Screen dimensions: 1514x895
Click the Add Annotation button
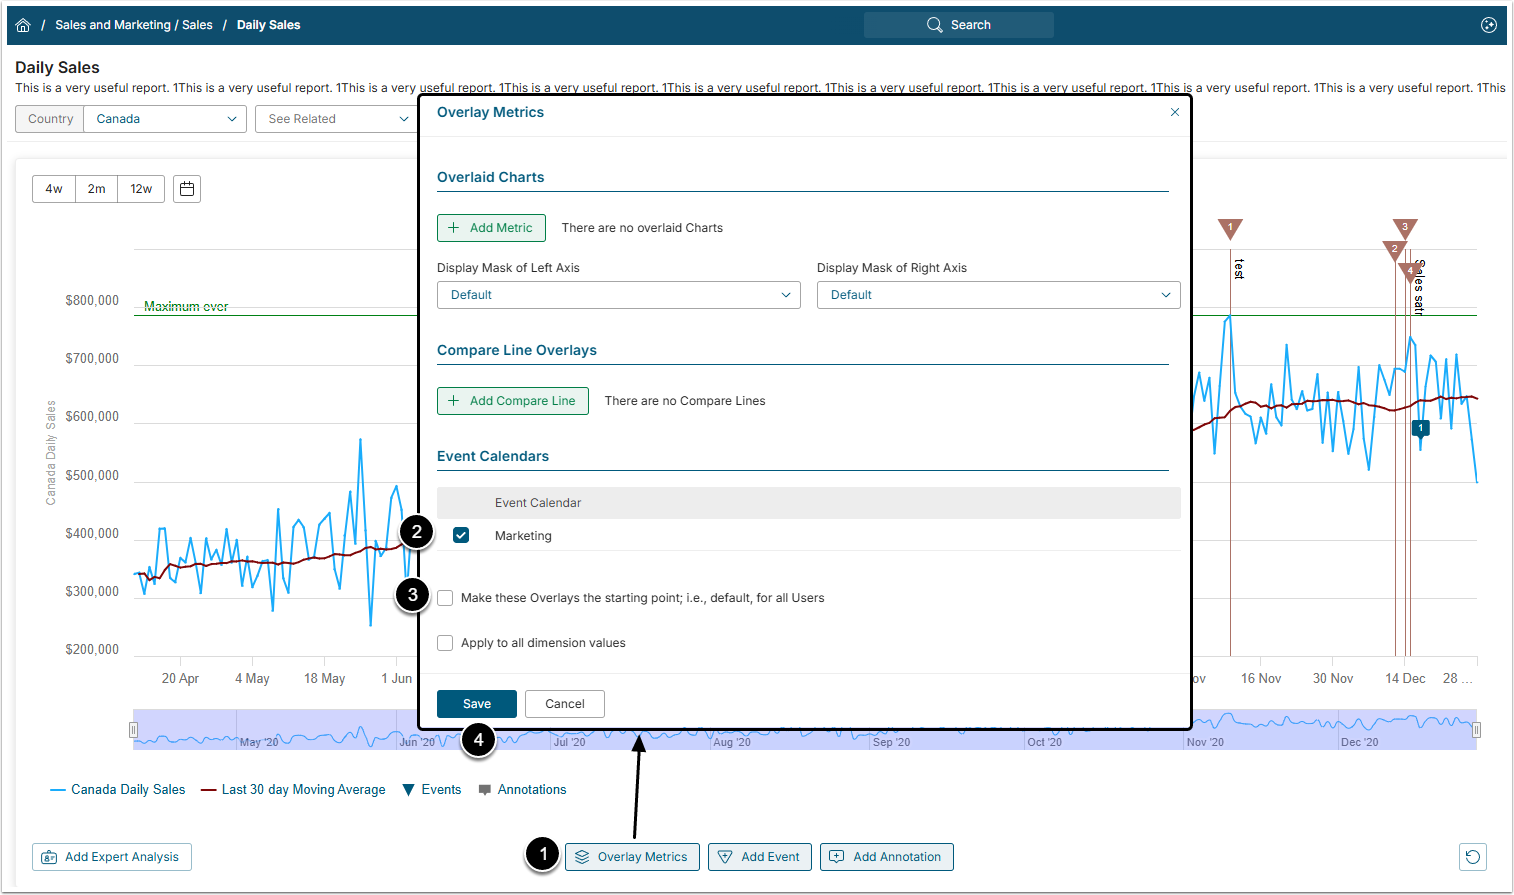pyautogui.click(x=886, y=857)
